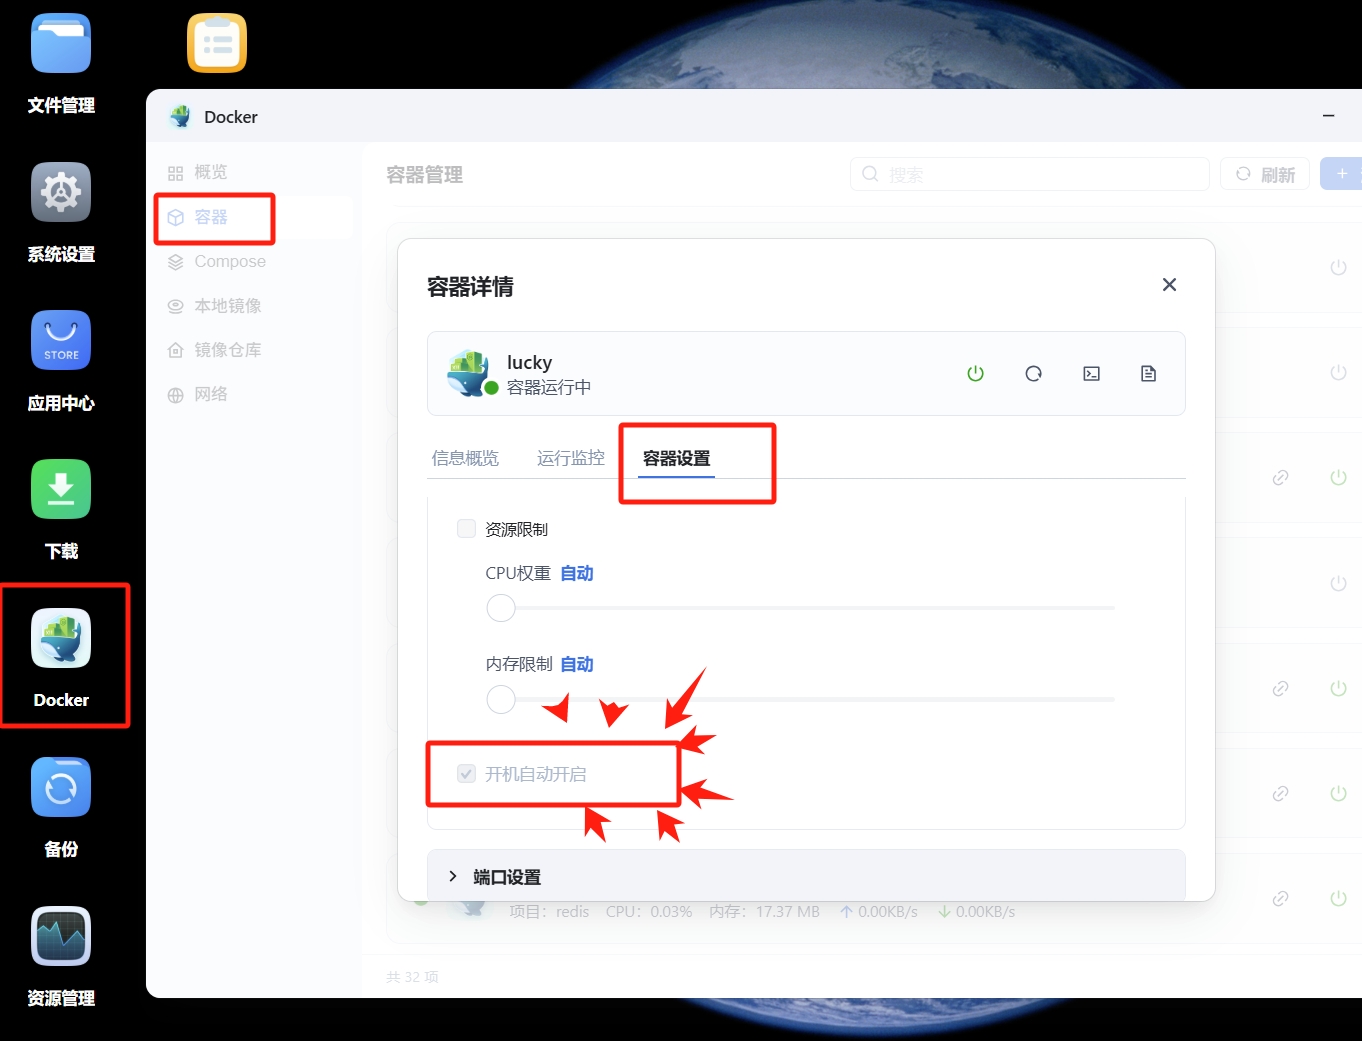This screenshot has width=1362, height=1041.
Task: Open the terminal icon for lucky container
Action: [x=1092, y=373]
